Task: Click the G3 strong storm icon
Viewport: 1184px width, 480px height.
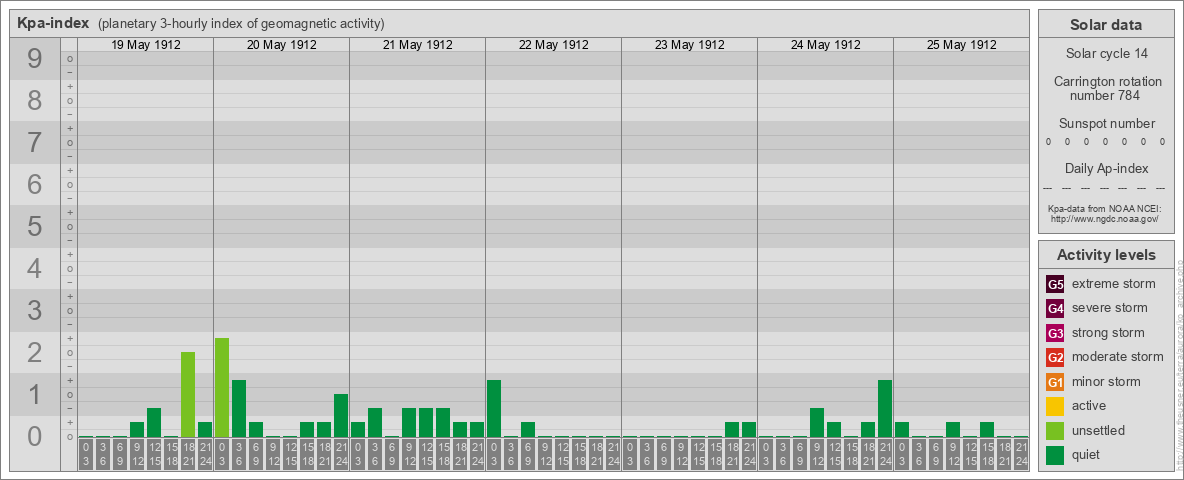Action: 1056,333
